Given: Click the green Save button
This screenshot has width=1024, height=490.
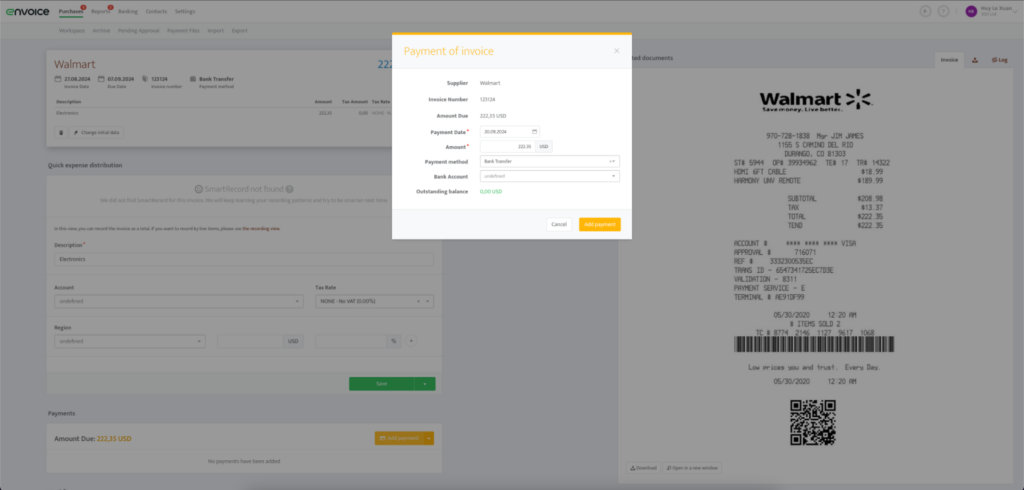Looking at the screenshot, I should coord(381,384).
